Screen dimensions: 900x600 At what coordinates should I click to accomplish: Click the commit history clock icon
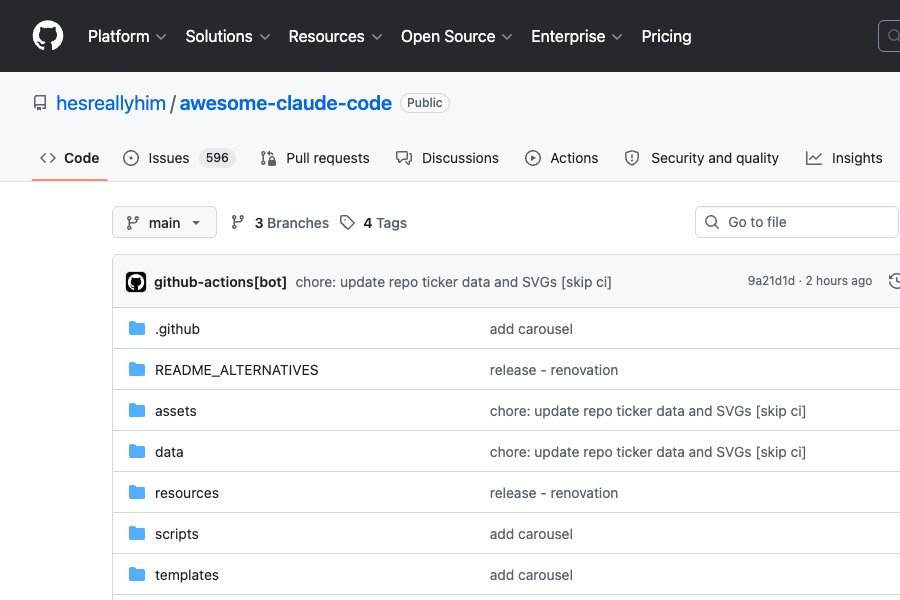click(x=894, y=281)
